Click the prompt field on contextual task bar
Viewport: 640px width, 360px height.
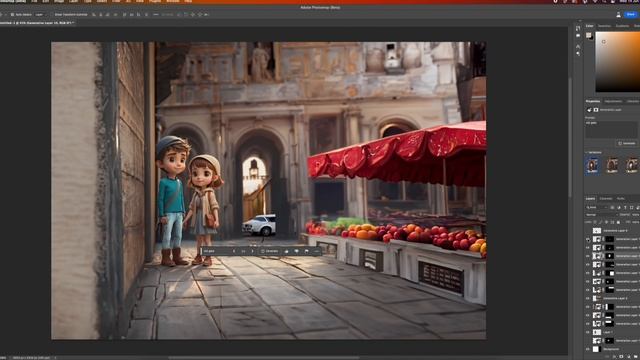[216, 251]
